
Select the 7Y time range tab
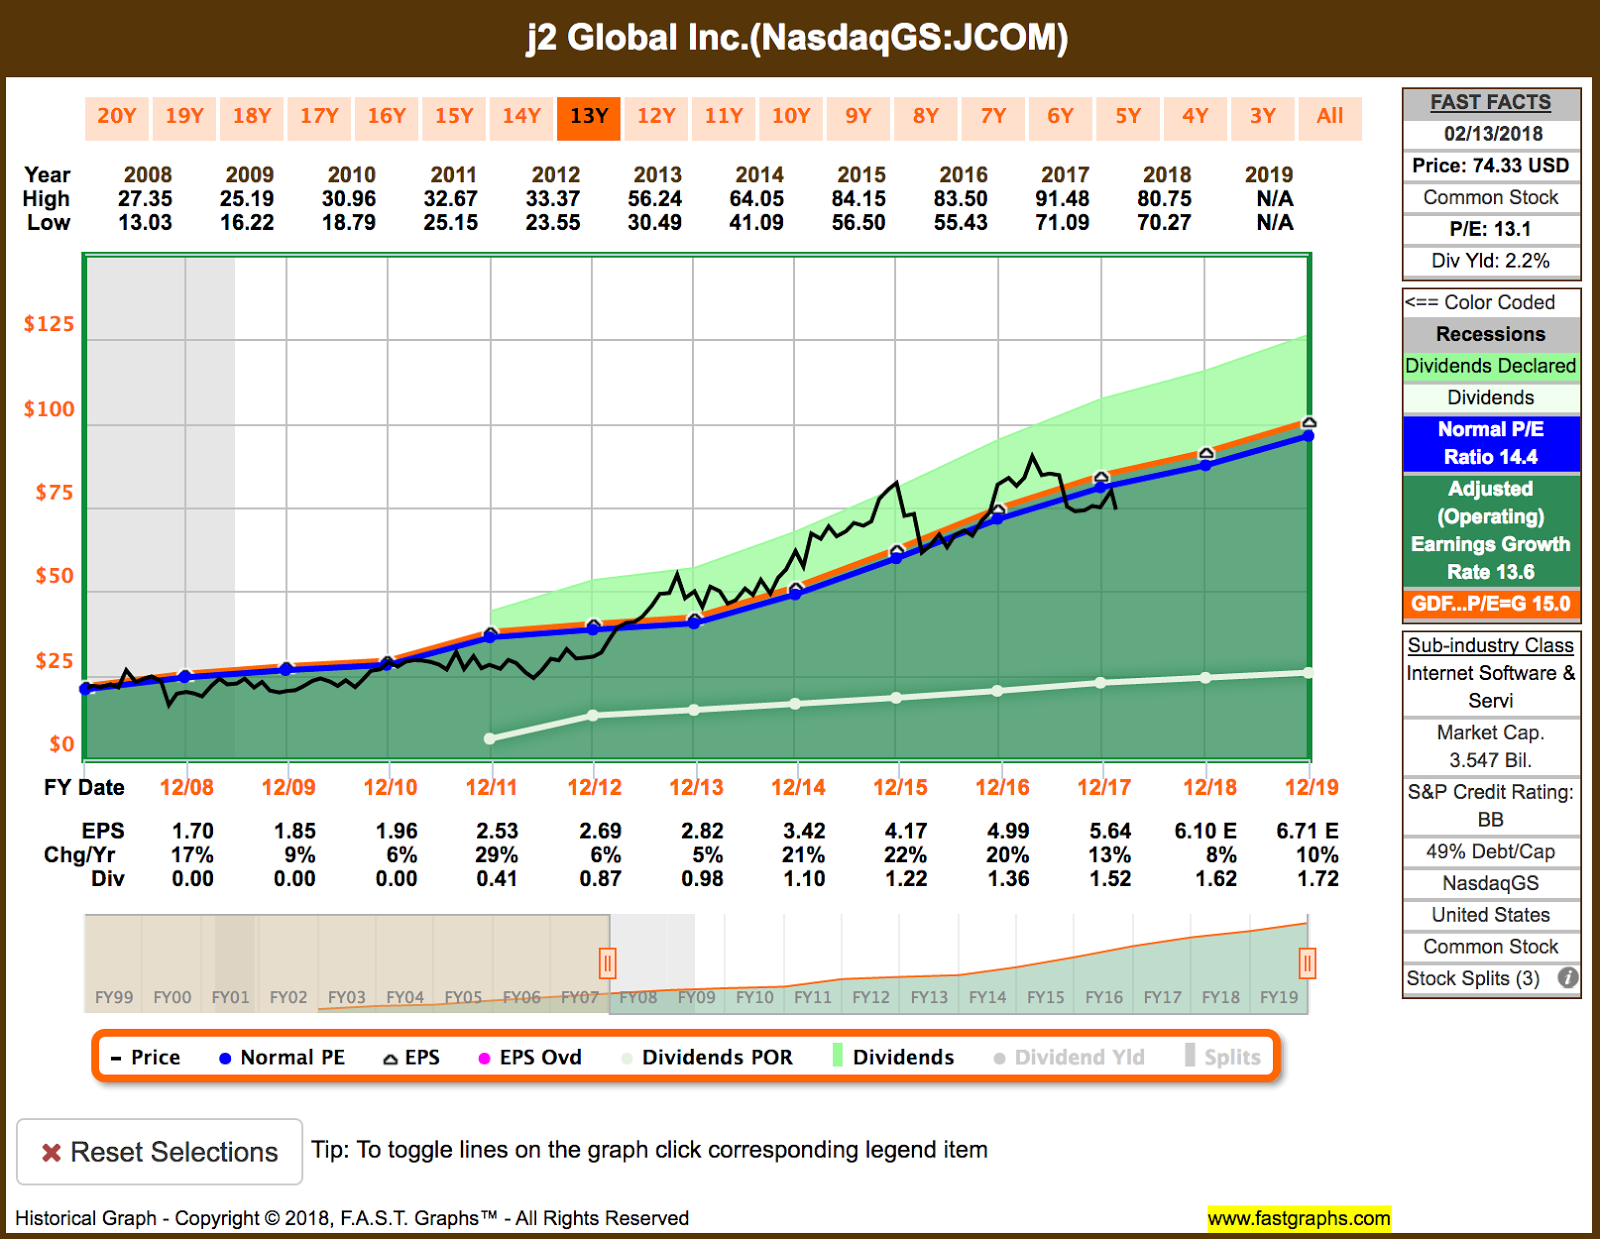(x=993, y=117)
